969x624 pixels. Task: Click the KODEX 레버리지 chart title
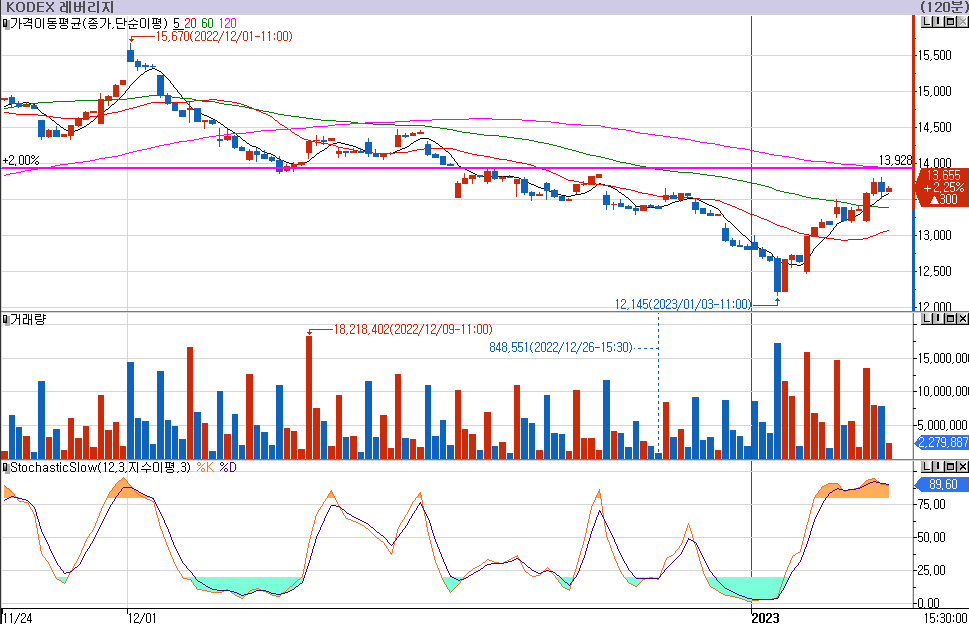59,7
